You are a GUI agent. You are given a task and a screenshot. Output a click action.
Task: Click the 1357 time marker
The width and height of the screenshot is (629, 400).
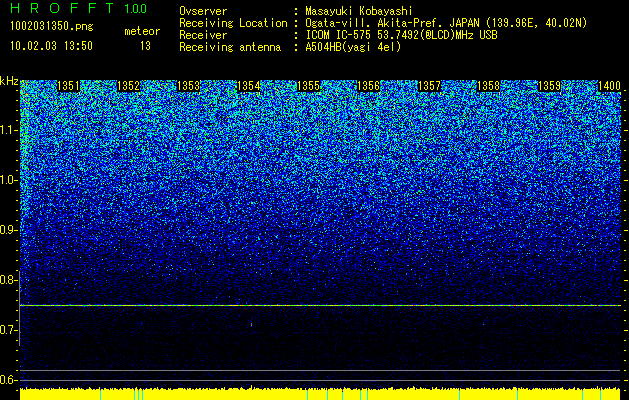[x=429, y=86]
